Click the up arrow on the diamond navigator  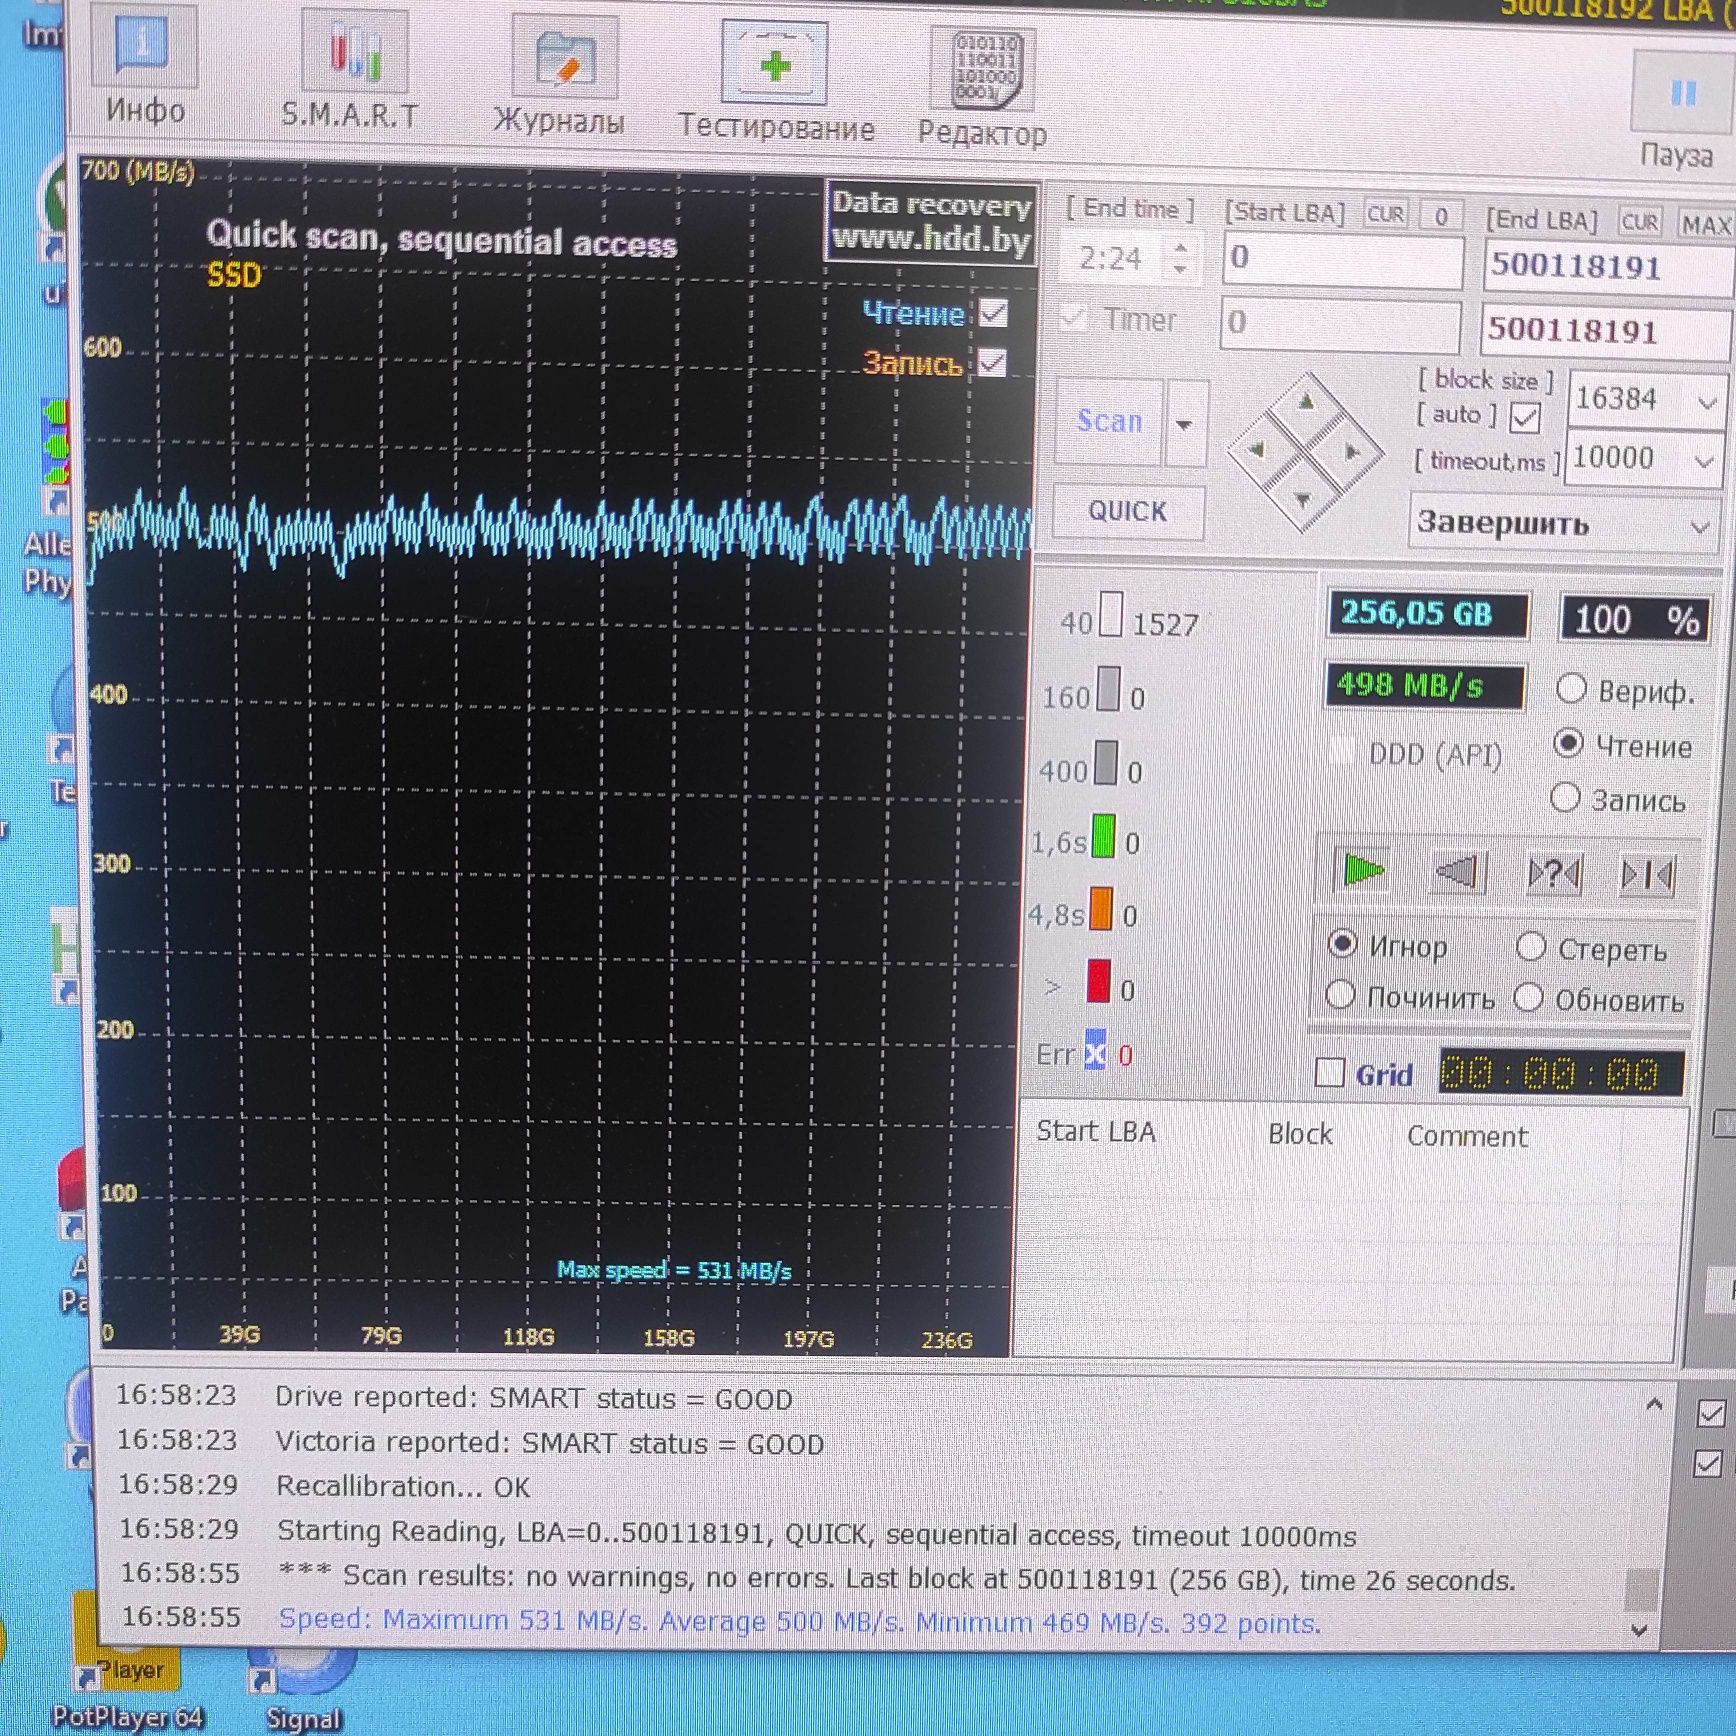click(1308, 403)
